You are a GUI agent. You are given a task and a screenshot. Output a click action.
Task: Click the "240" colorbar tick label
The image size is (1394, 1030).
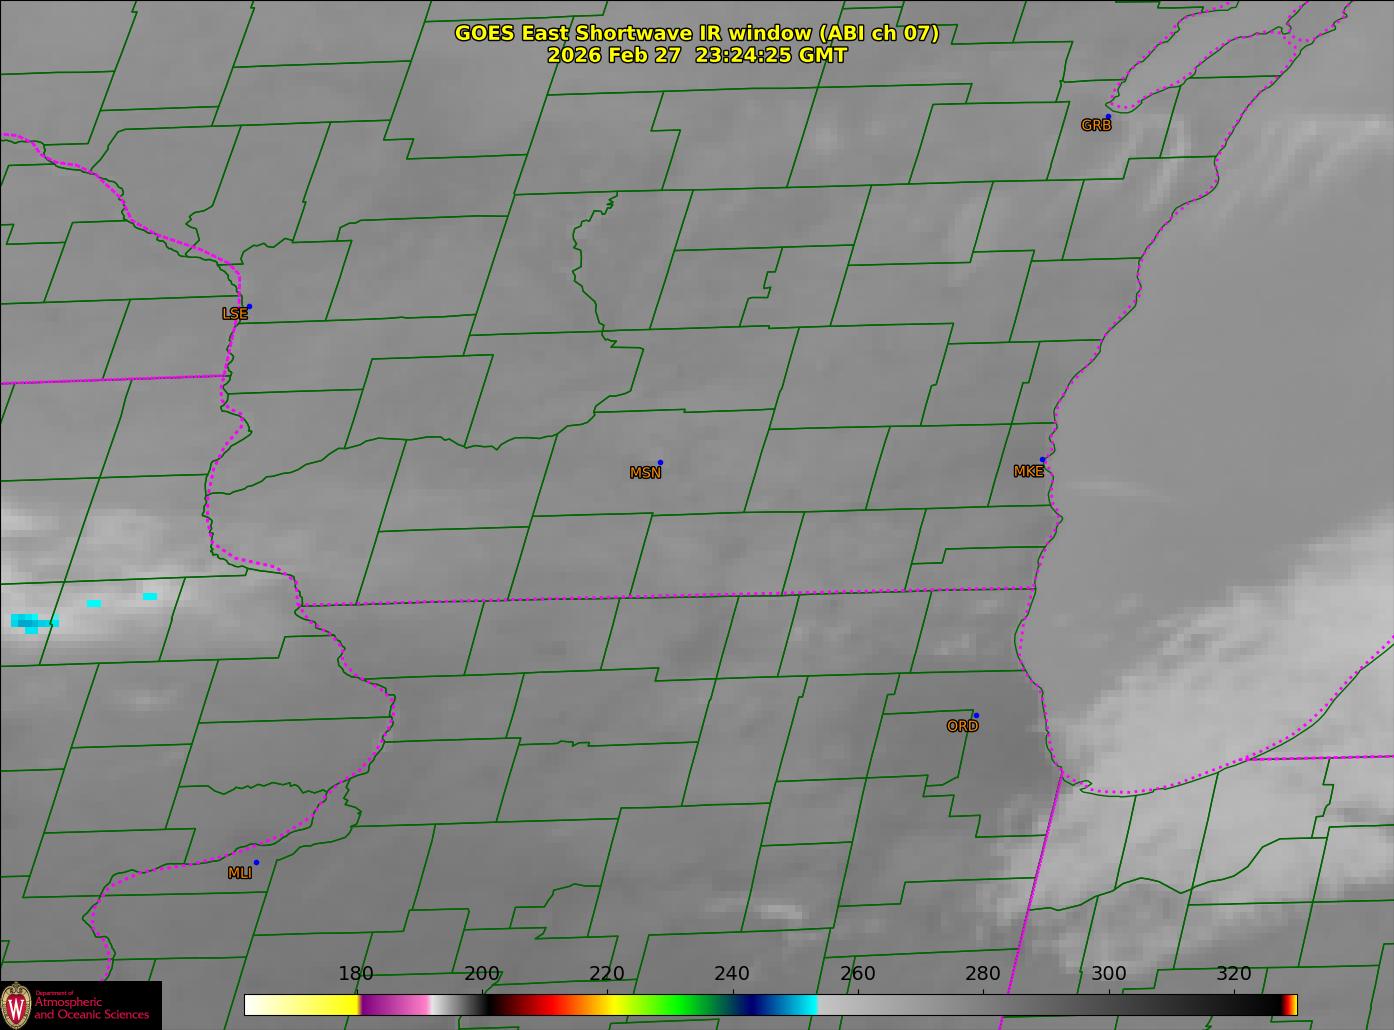pyautogui.click(x=732, y=974)
